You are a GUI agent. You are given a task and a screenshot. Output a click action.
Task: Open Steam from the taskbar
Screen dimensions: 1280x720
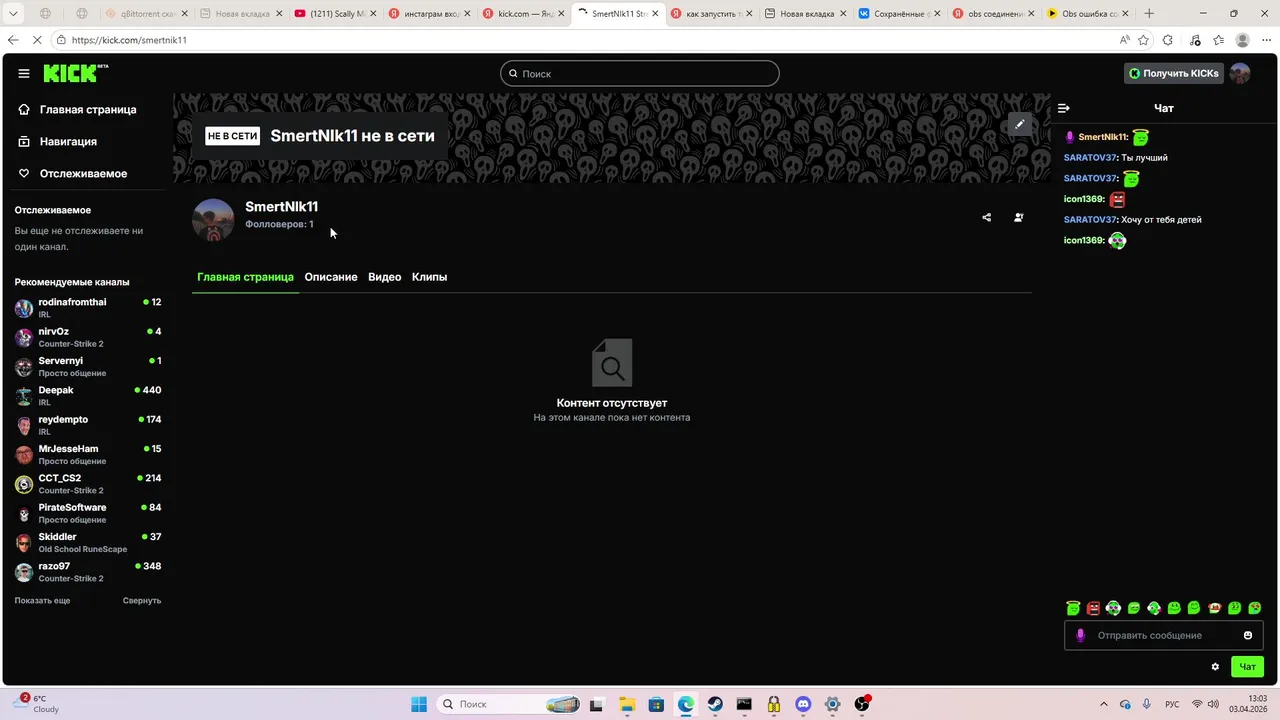pyautogui.click(x=715, y=704)
